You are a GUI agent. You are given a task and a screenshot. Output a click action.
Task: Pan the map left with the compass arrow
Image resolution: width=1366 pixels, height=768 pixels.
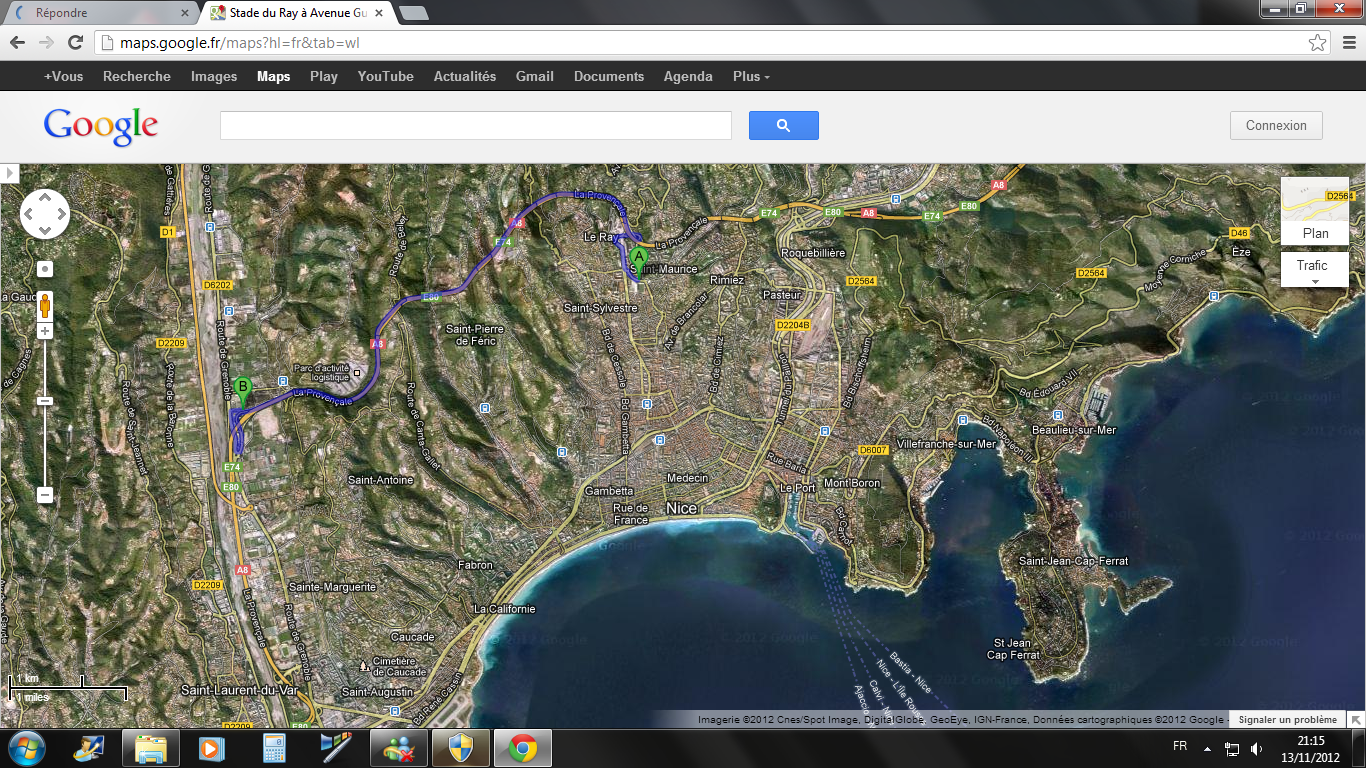pos(29,213)
